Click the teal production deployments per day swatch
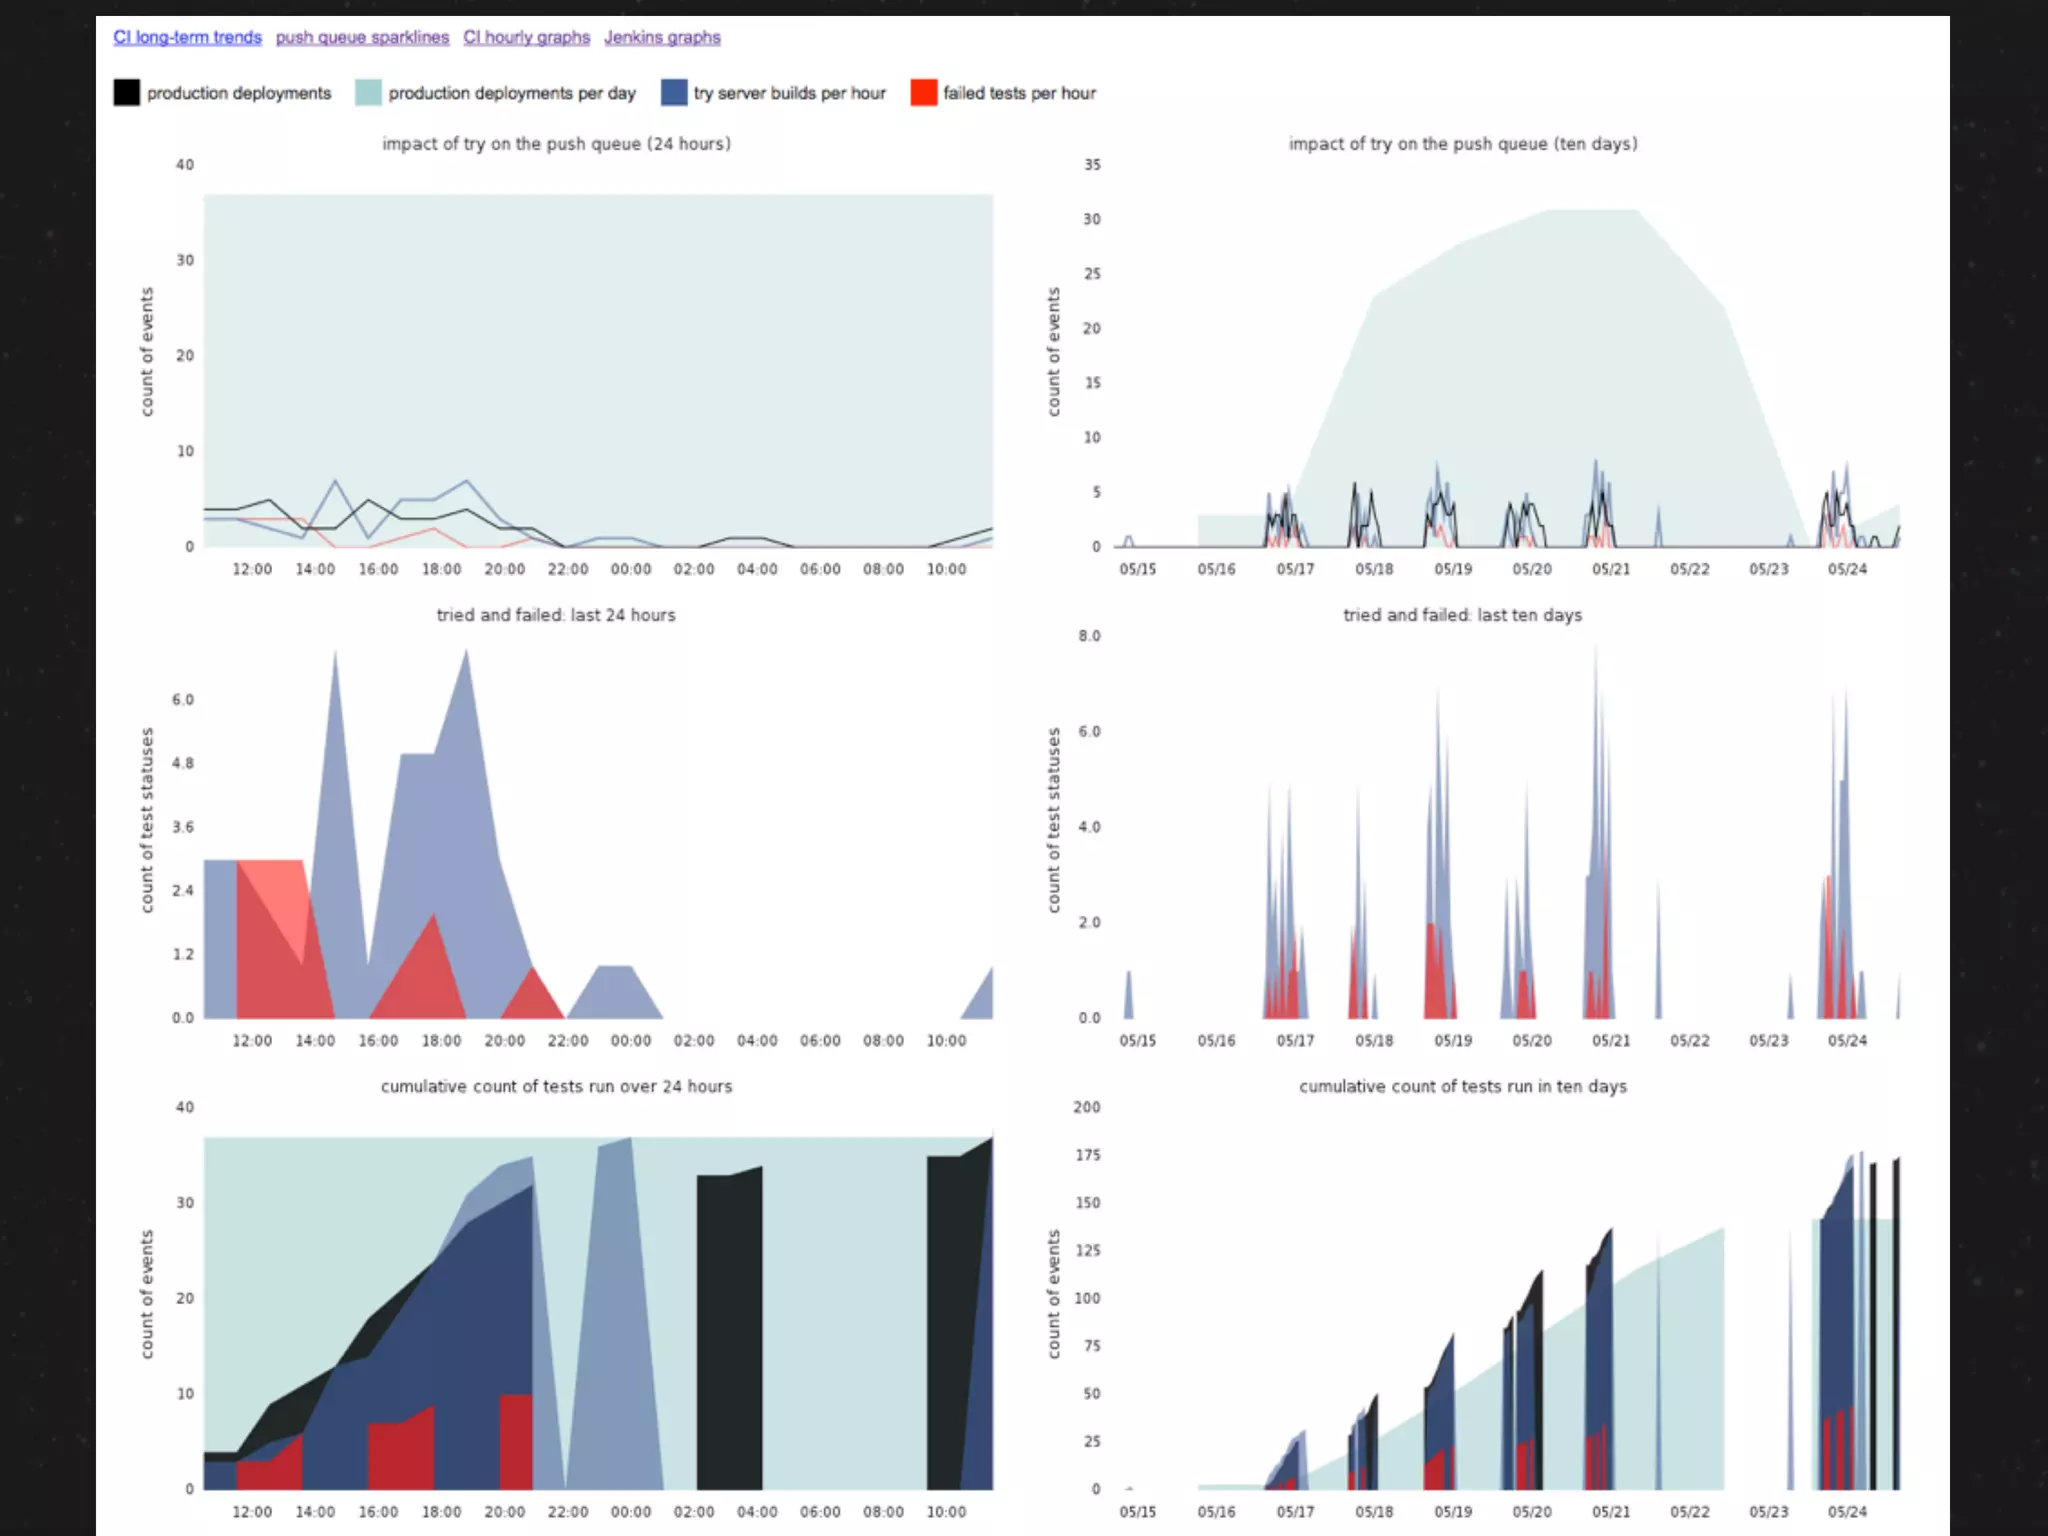Image resolution: width=2048 pixels, height=1536 pixels. coord(368,93)
